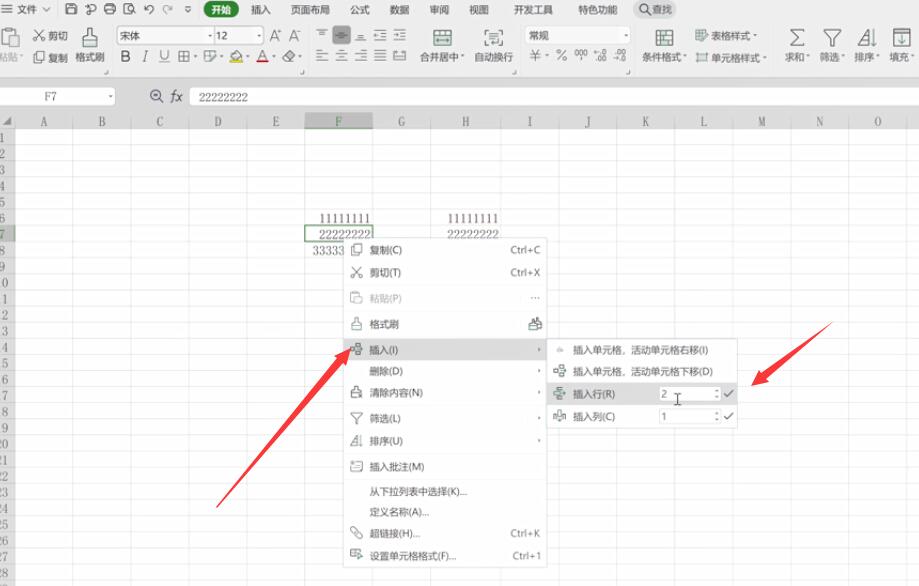Toggle Underline formatting

pos(164,56)
